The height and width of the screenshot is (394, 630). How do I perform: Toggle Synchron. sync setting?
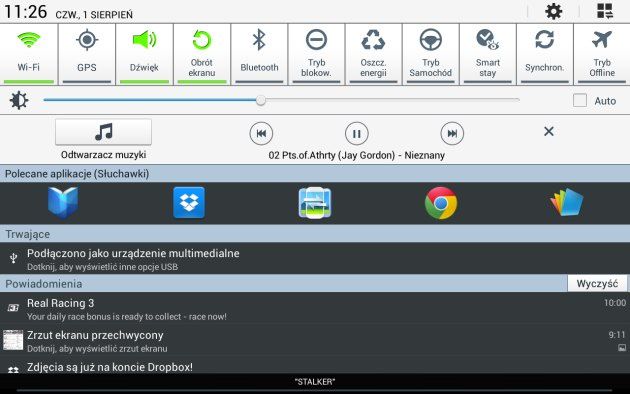pyautogui.click(x=544, y=54)
